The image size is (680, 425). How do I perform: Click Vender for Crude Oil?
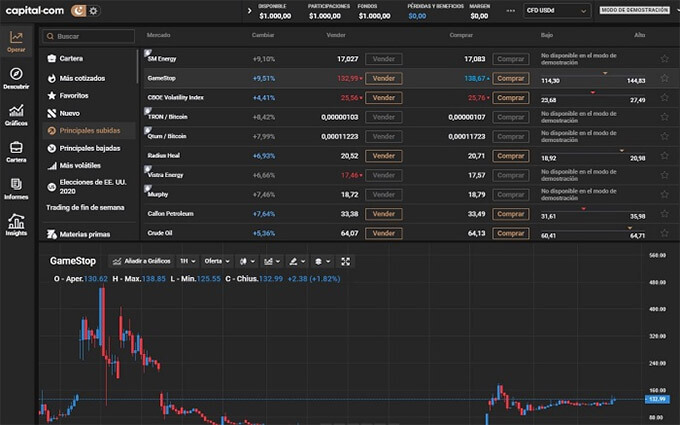tap(384, 233)
